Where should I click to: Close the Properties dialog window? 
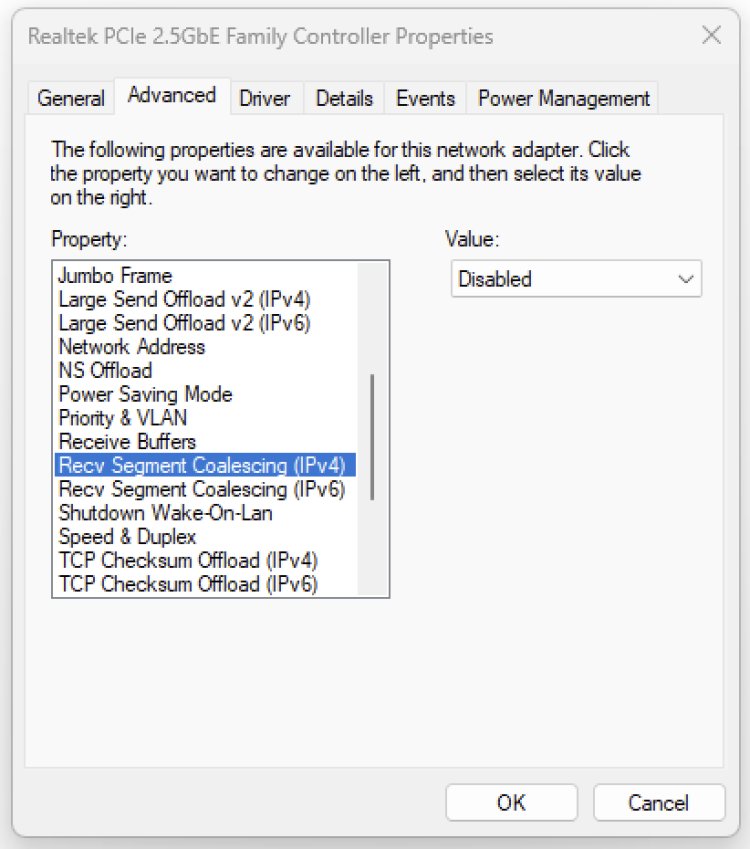pos(711,36)
